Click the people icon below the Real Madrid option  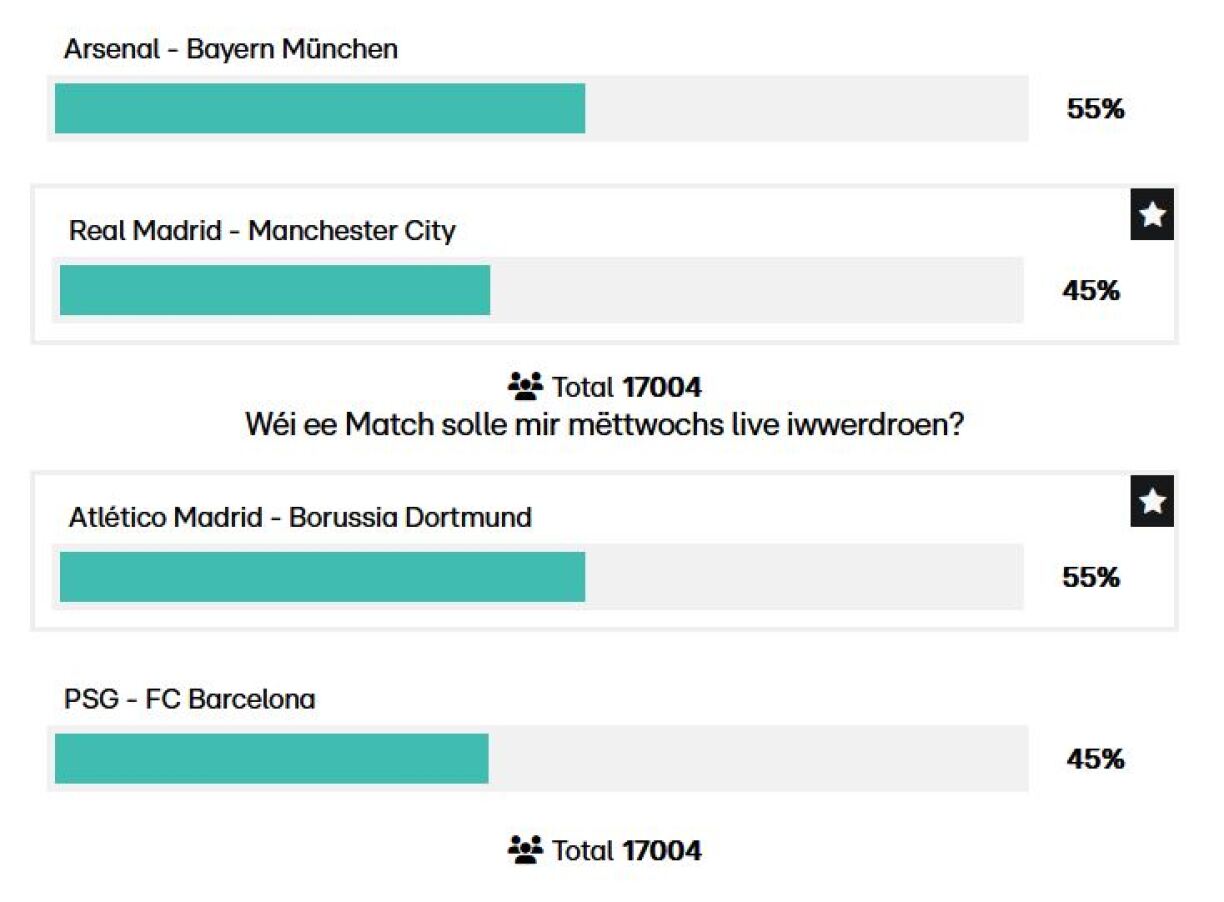coord(525,386)
